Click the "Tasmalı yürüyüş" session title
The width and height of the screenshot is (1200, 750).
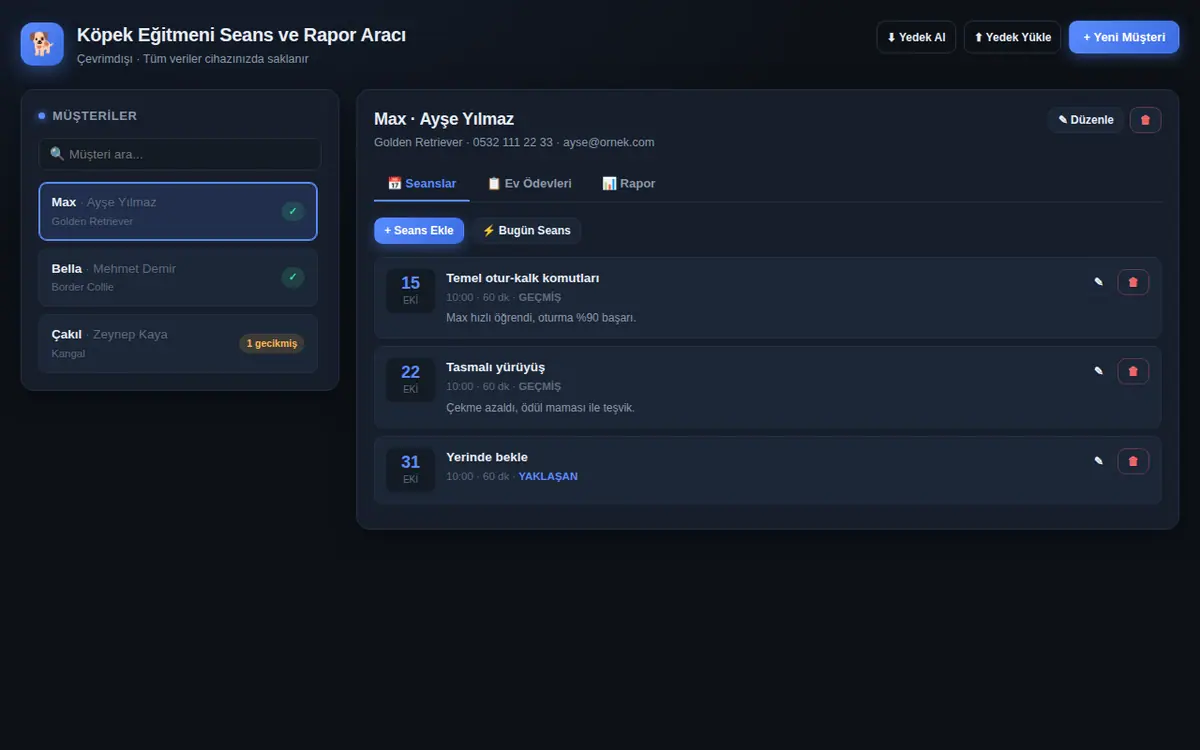[x=496, y=367]
